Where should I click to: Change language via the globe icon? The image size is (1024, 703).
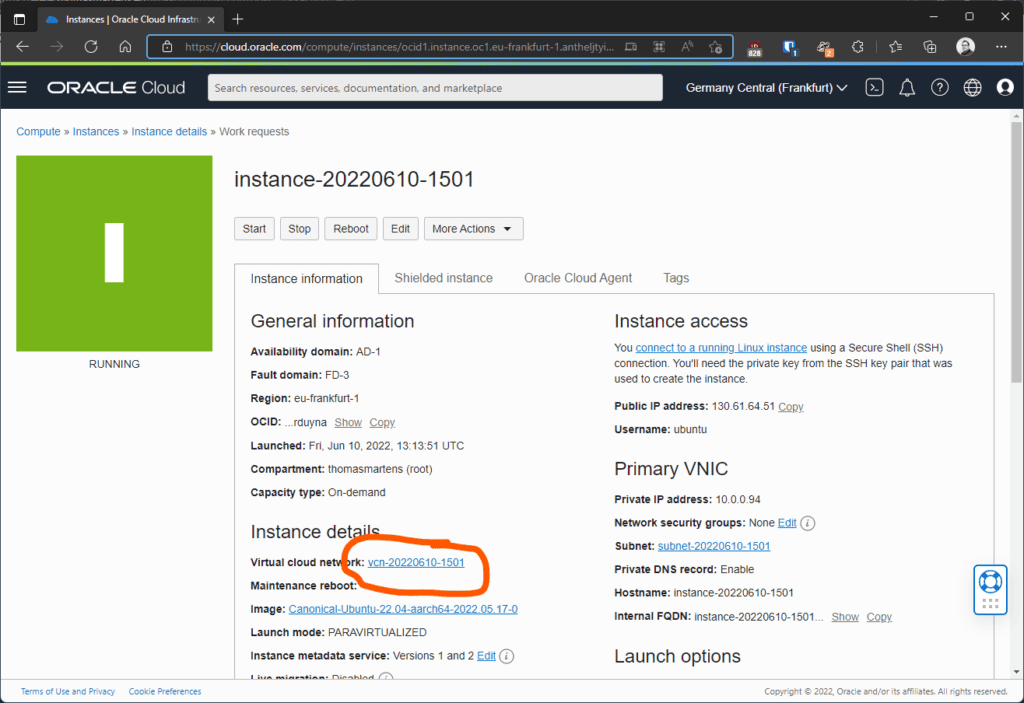pos(972,87)
